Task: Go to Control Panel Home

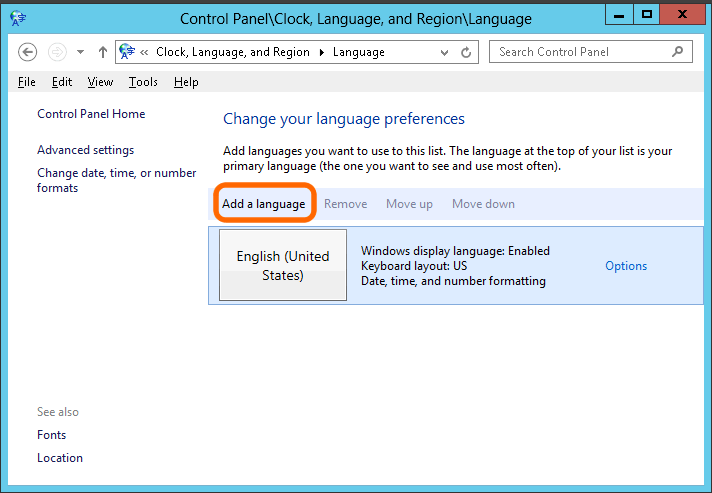Action: click(x=91, y=114)
